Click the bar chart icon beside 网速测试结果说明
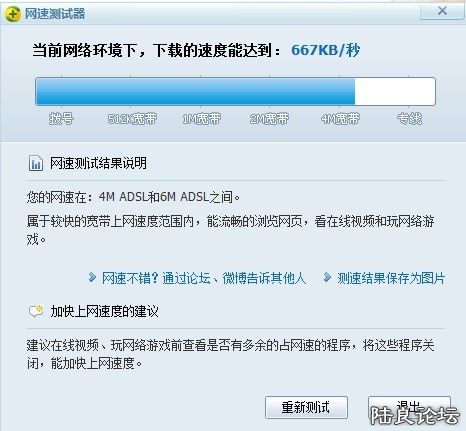466x431 pixels. click(36, 163)
